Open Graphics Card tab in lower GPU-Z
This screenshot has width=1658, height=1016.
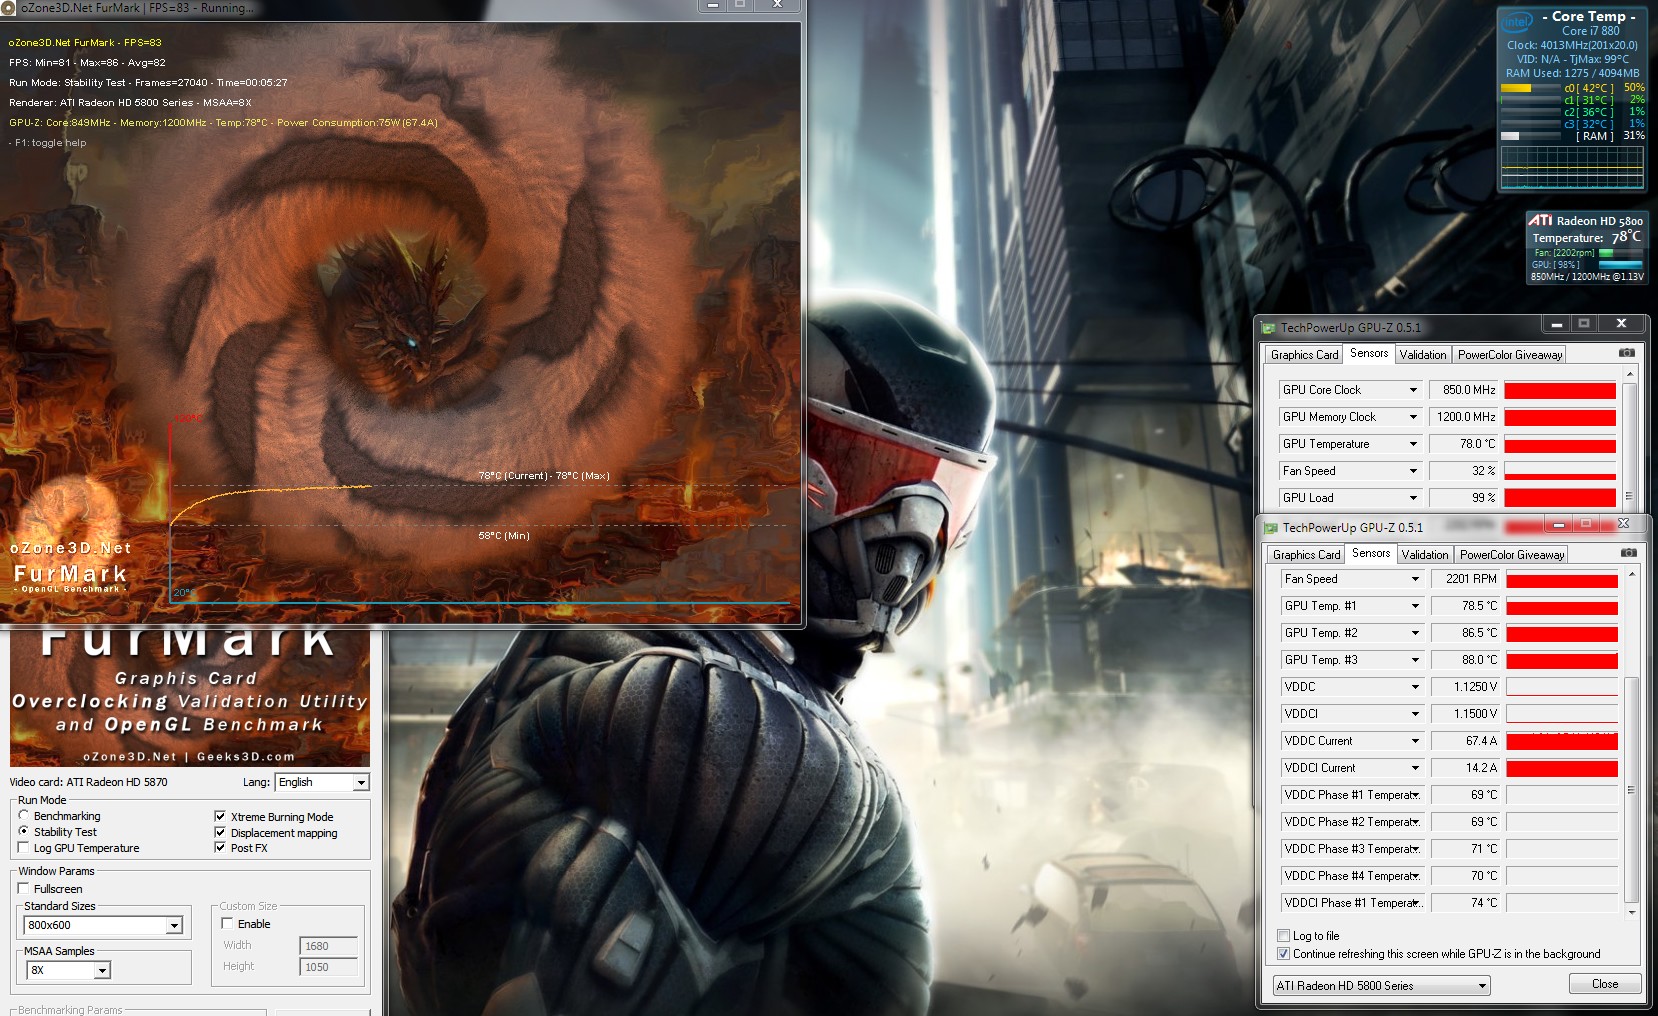coord(1306,555)
